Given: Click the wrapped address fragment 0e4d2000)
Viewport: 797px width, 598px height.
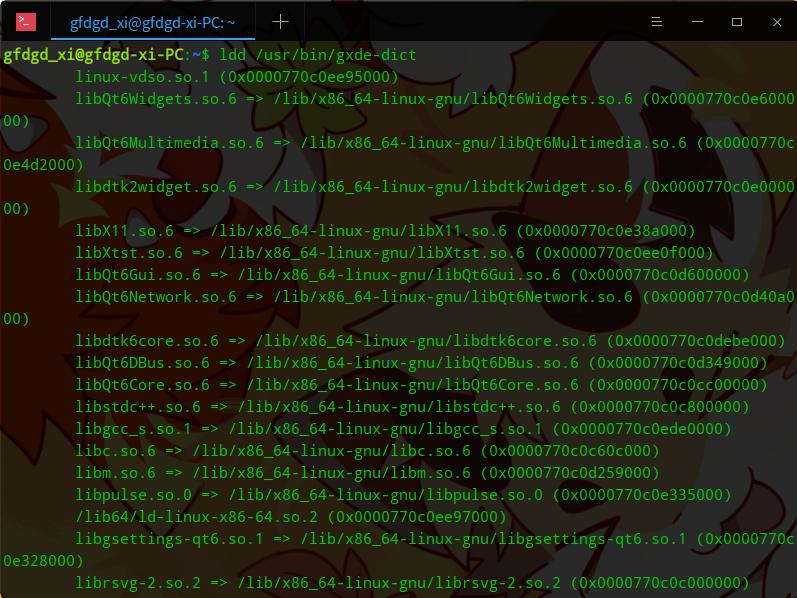Looking at the screenshot, I should (x=43, y=165).
